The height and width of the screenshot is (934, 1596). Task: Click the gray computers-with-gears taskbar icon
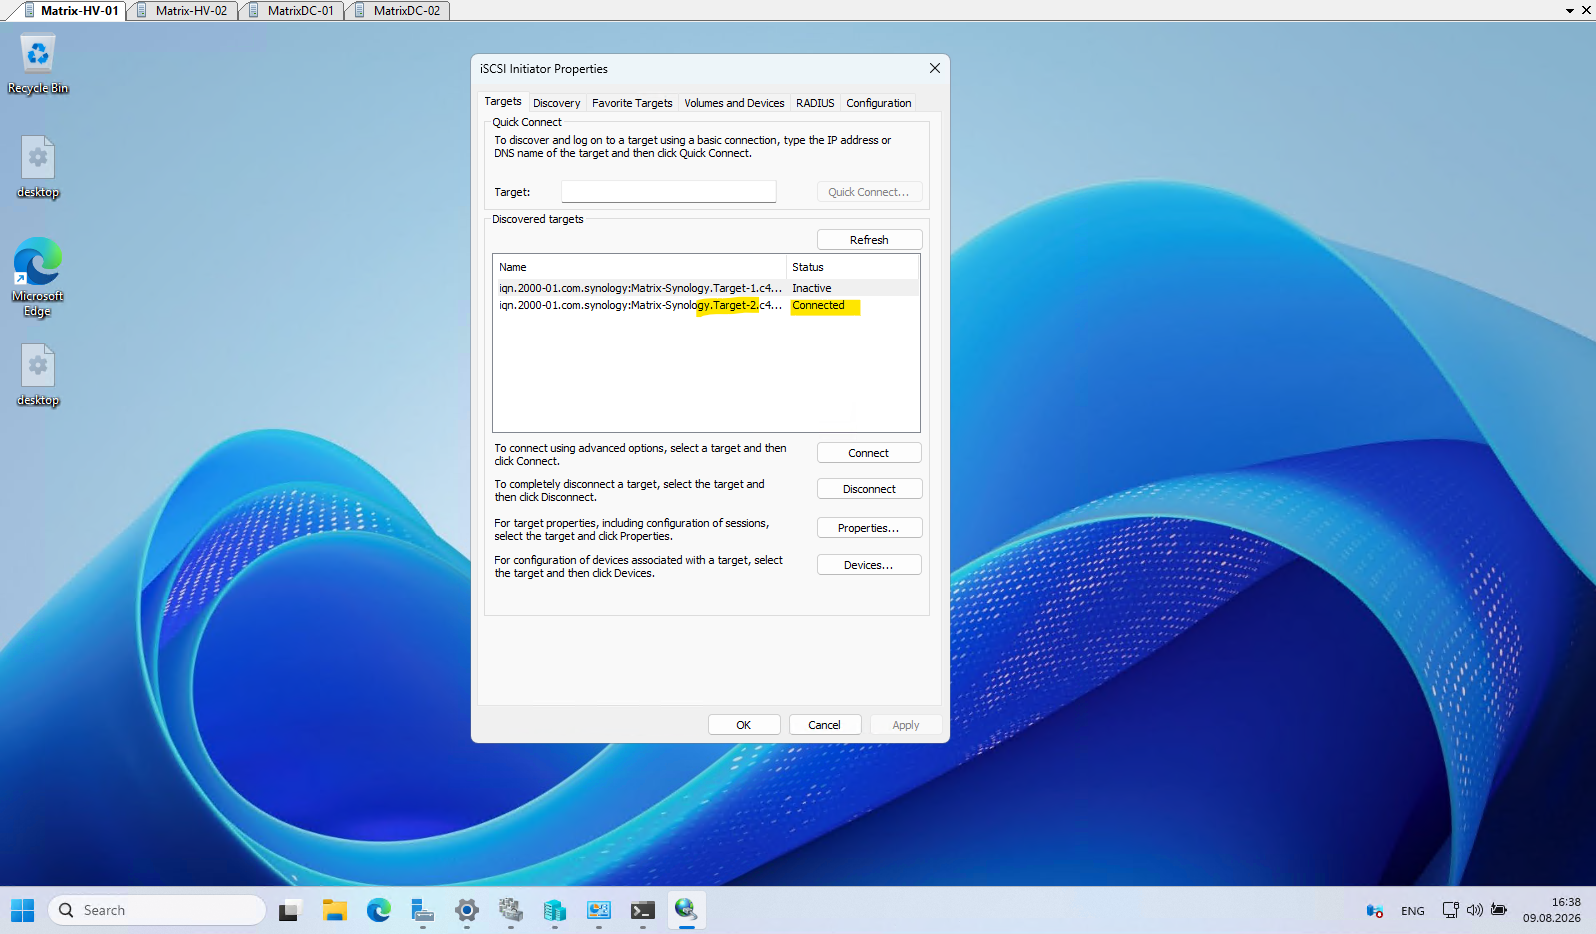click(x=510, y=910)
